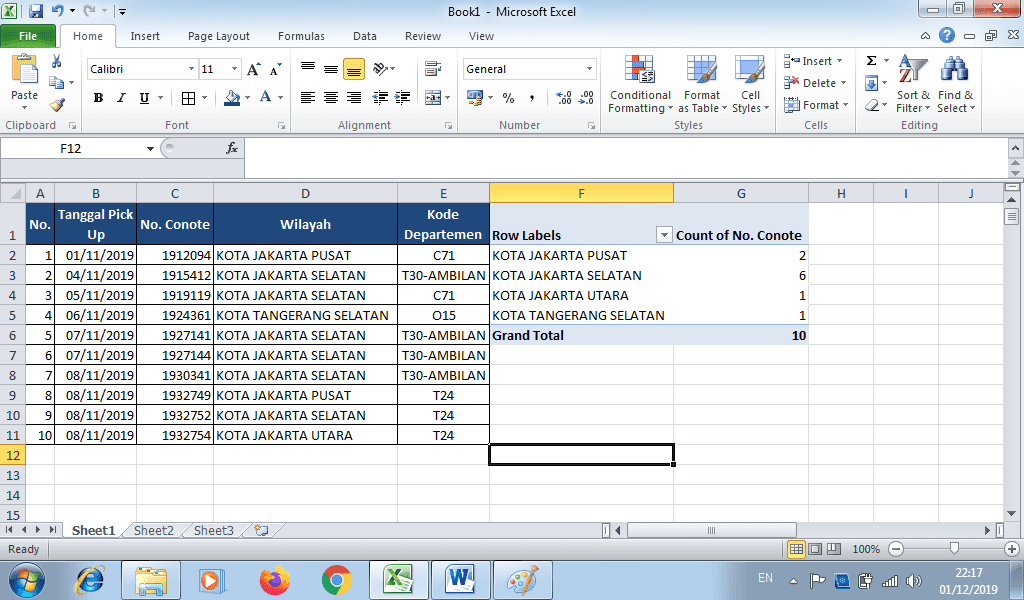The image size is (1024, 600).
Task: Expand the Font dialog launcher
Action: [281, 125]
